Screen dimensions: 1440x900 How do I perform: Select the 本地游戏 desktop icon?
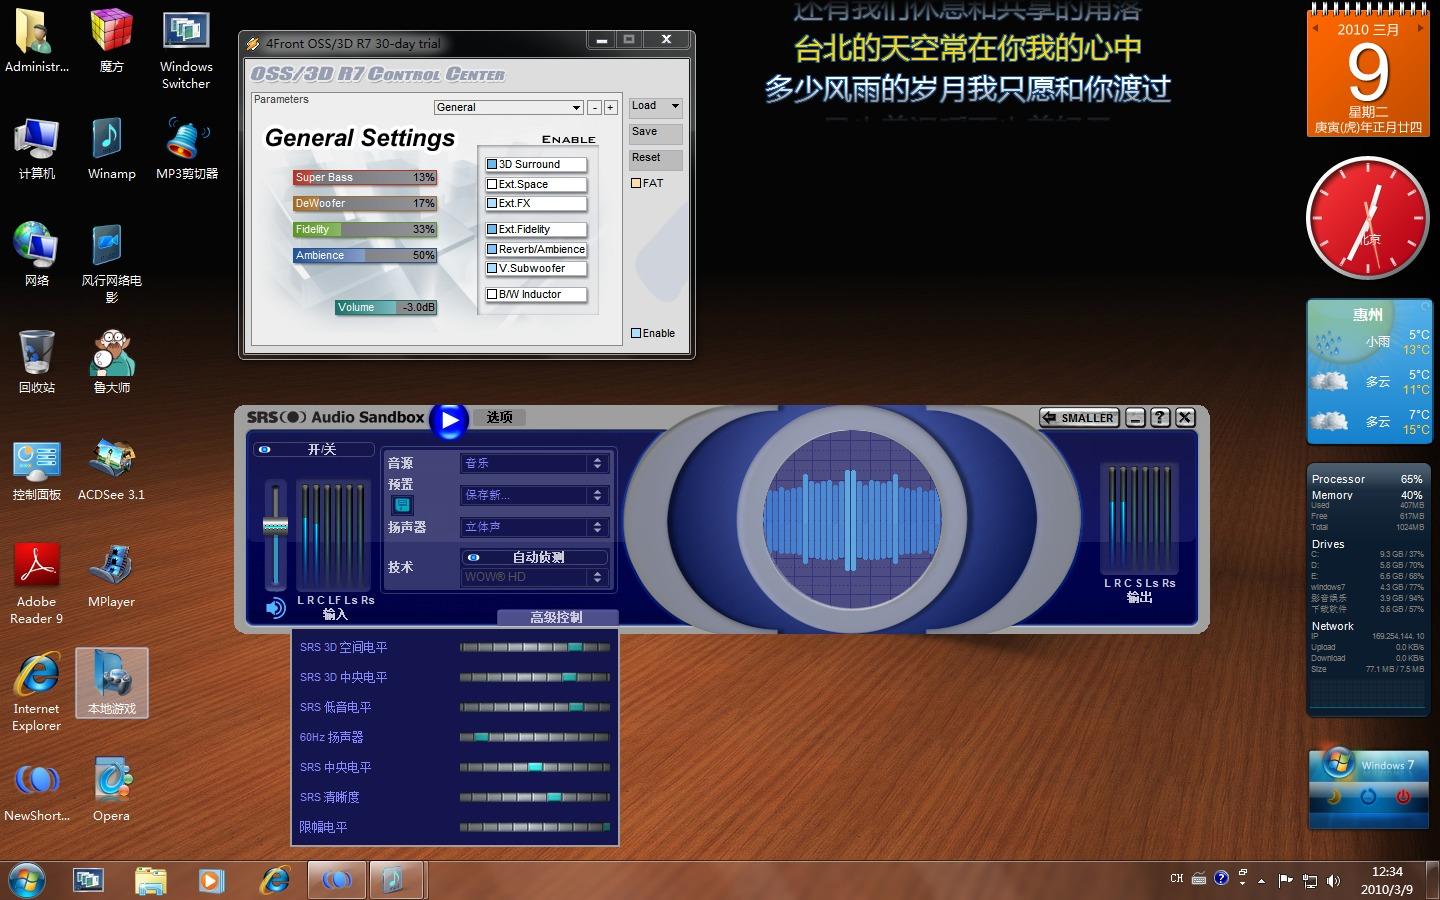[x=111, y=683]
